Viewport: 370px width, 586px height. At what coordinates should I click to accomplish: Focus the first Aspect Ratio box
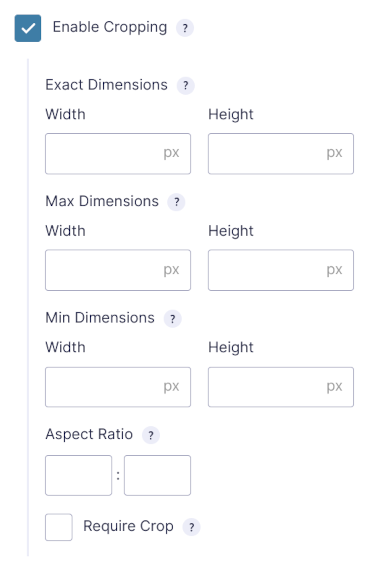click(x=78, y=475)
